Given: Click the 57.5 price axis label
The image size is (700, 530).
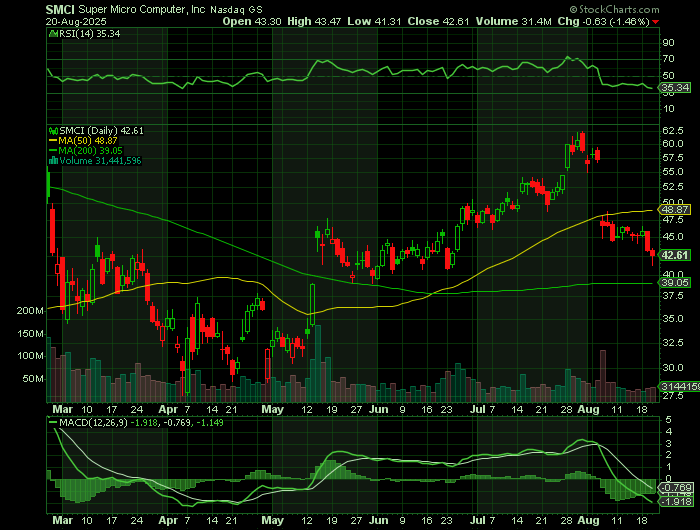Looking at the screenshot, I should point(673,158).
